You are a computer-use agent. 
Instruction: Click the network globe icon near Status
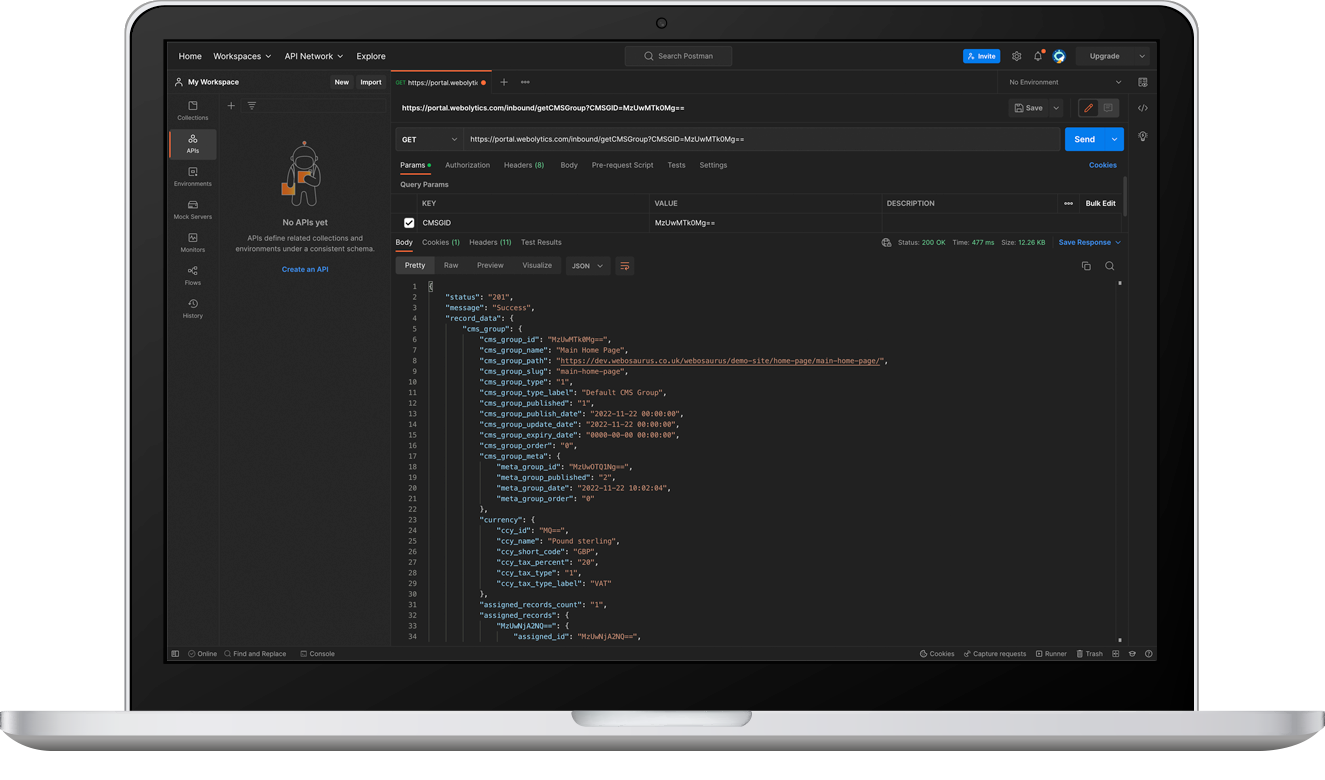[886, 242]
